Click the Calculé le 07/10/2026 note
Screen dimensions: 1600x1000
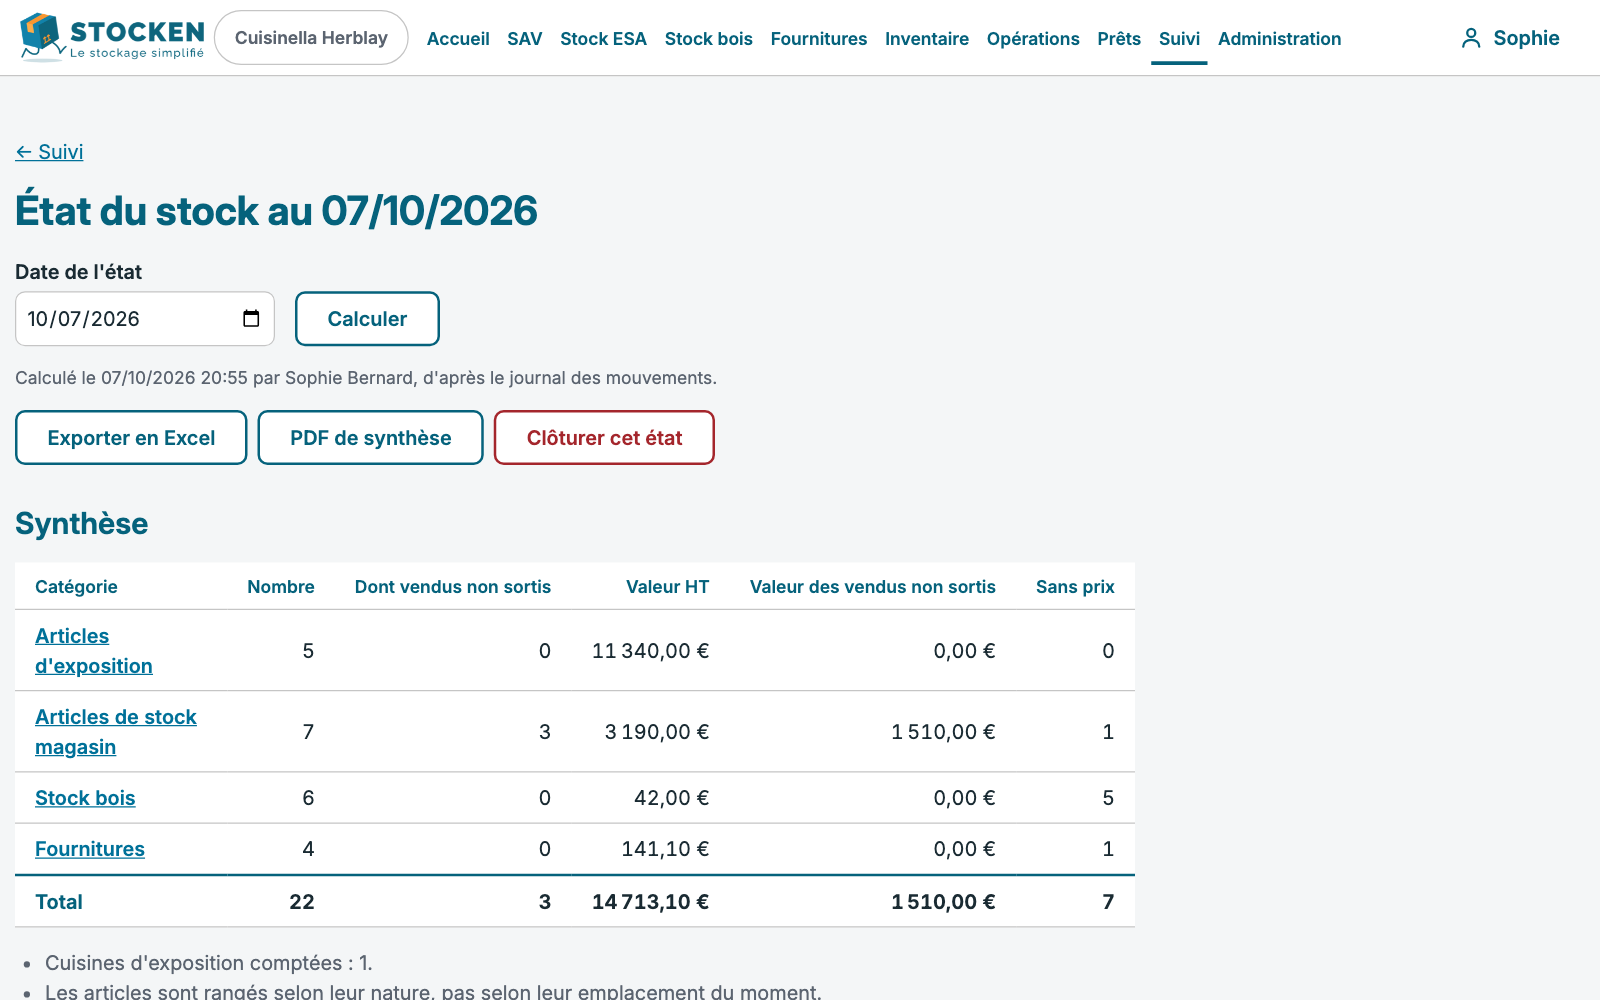click(x=366, y=378)
